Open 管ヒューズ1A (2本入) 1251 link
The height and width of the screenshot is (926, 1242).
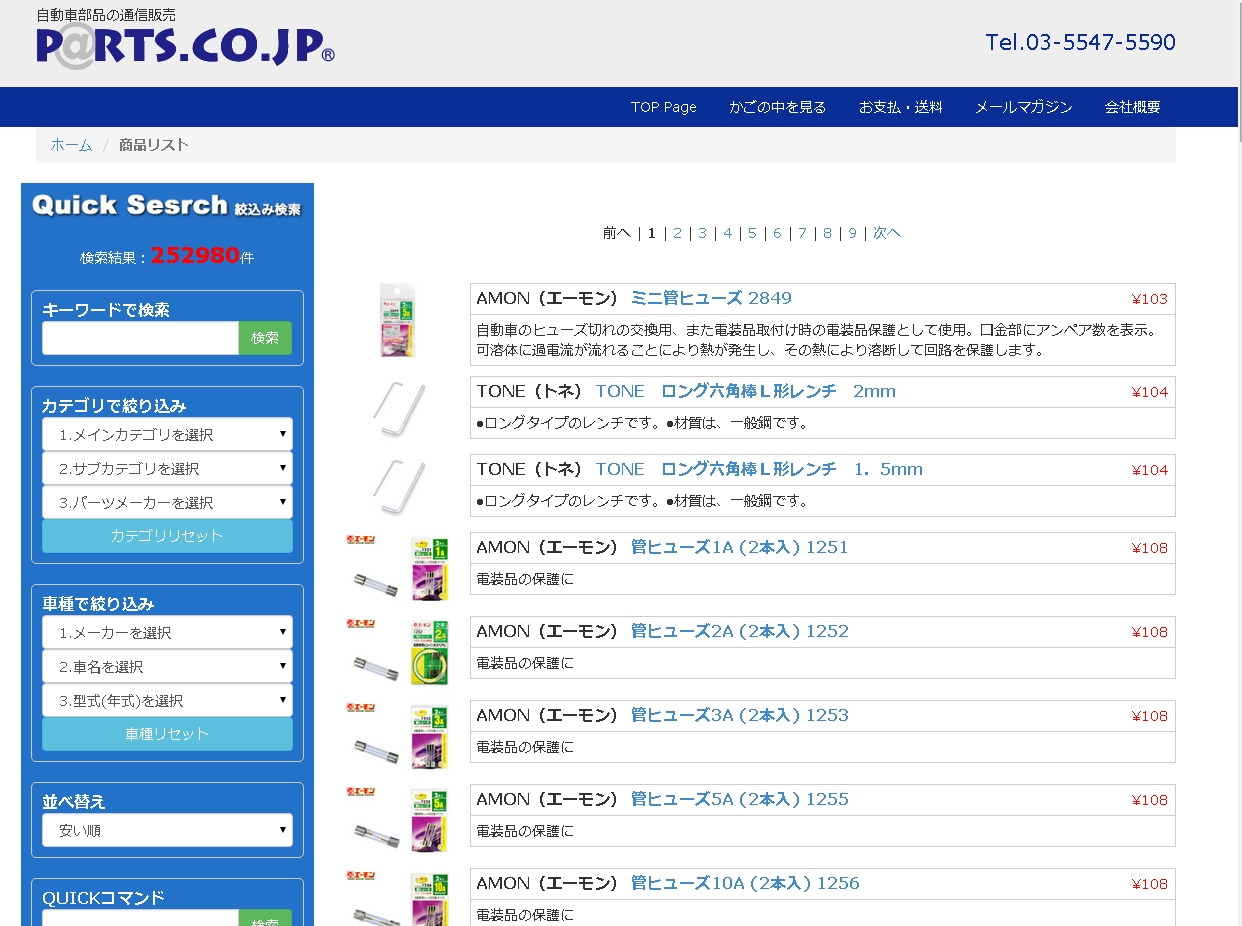coord(739,547)
